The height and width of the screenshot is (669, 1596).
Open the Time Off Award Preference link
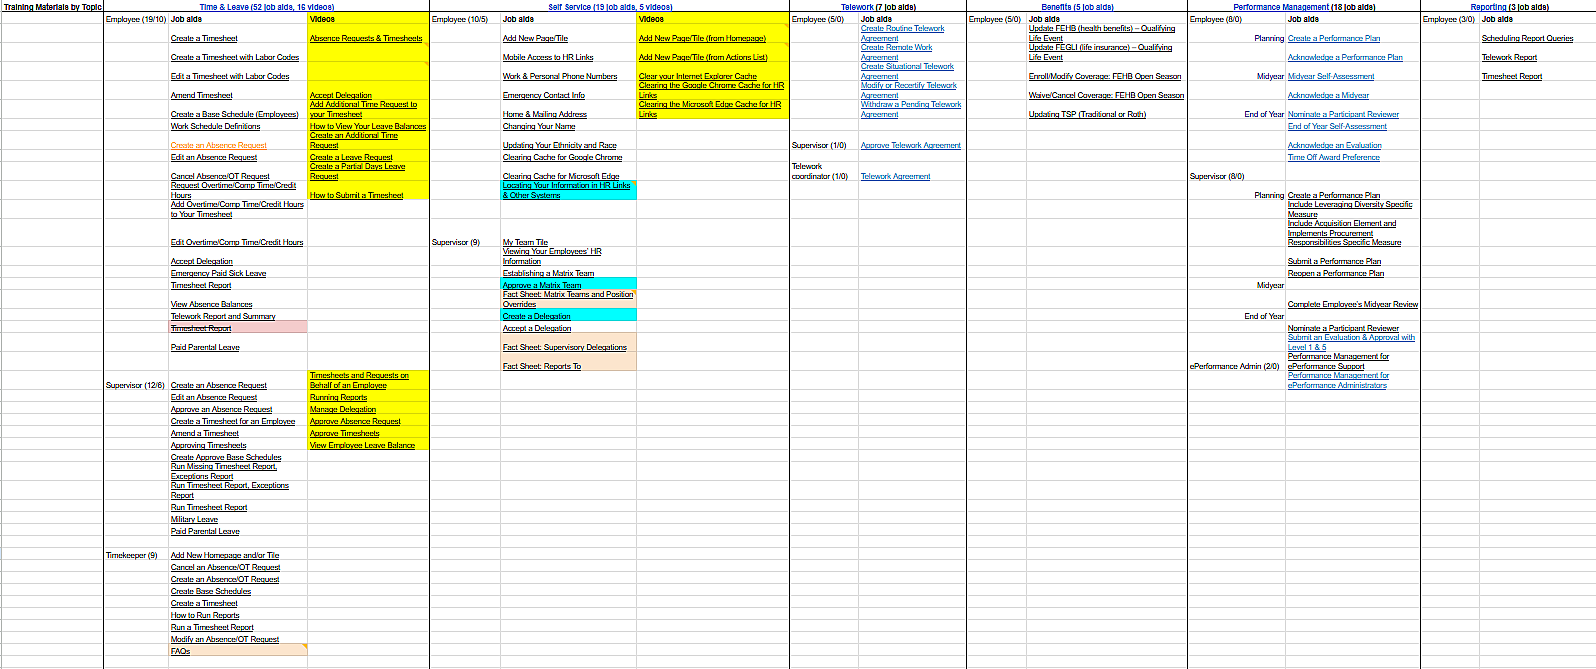tap(1334, 158)
